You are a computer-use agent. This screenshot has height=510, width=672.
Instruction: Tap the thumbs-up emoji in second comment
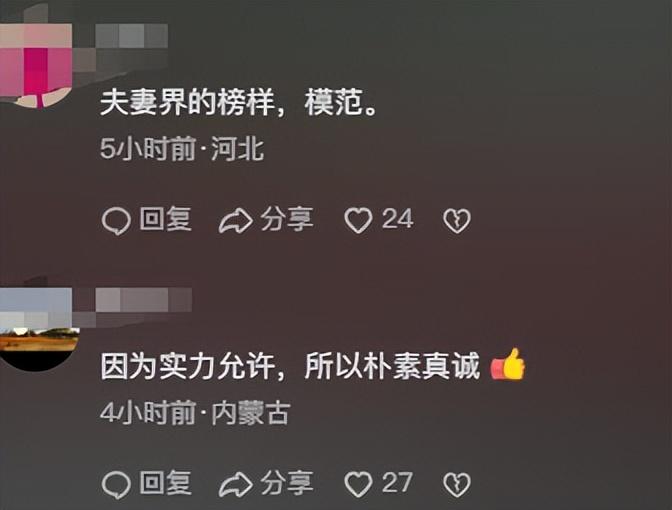click(x=508, y=364)
